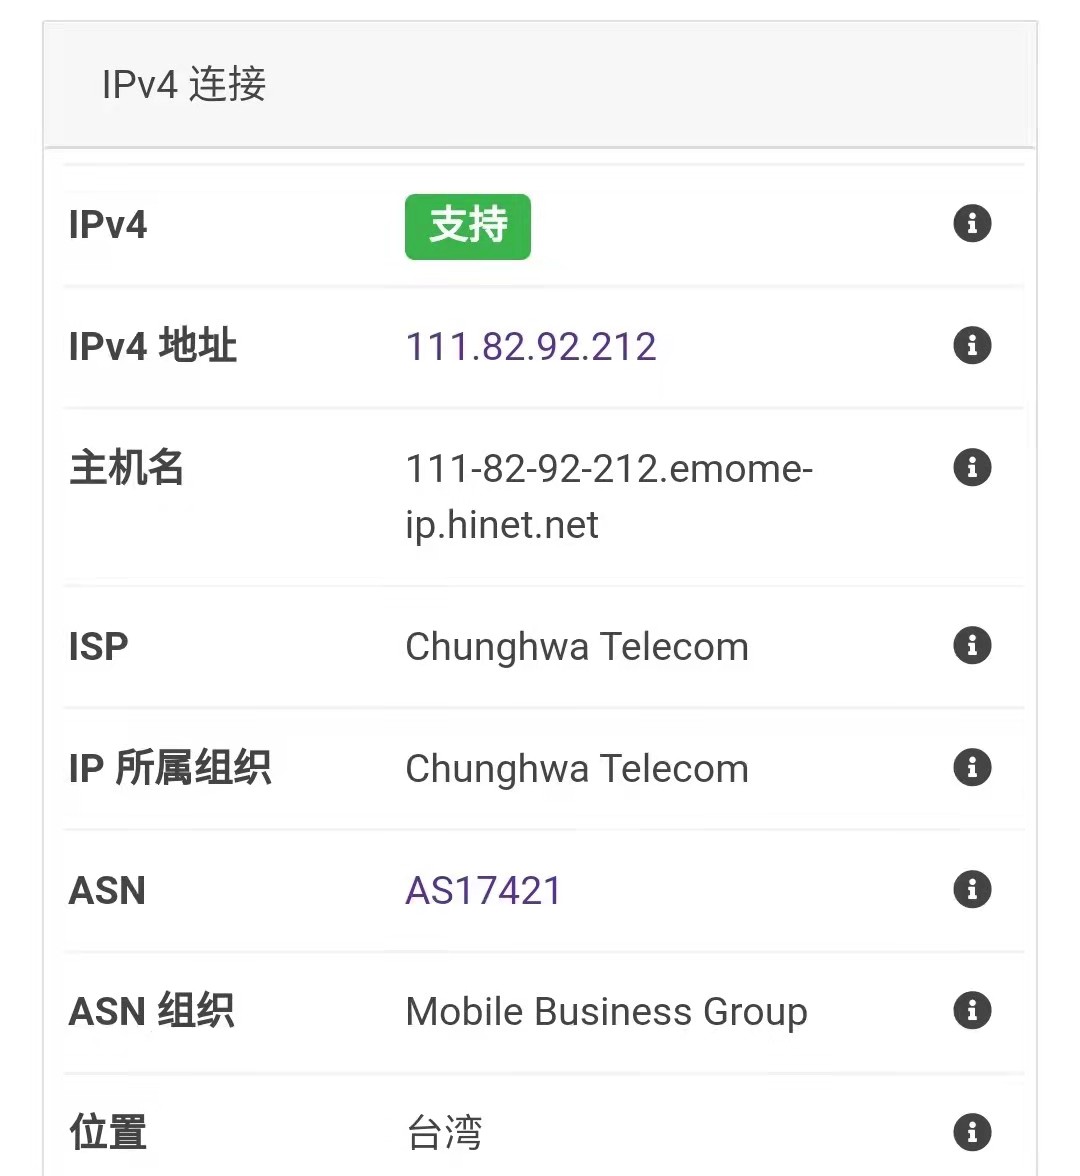Open the info icon in ASN row
The width and height of the screenshot is (1080, 1176).
pos(972,889)
